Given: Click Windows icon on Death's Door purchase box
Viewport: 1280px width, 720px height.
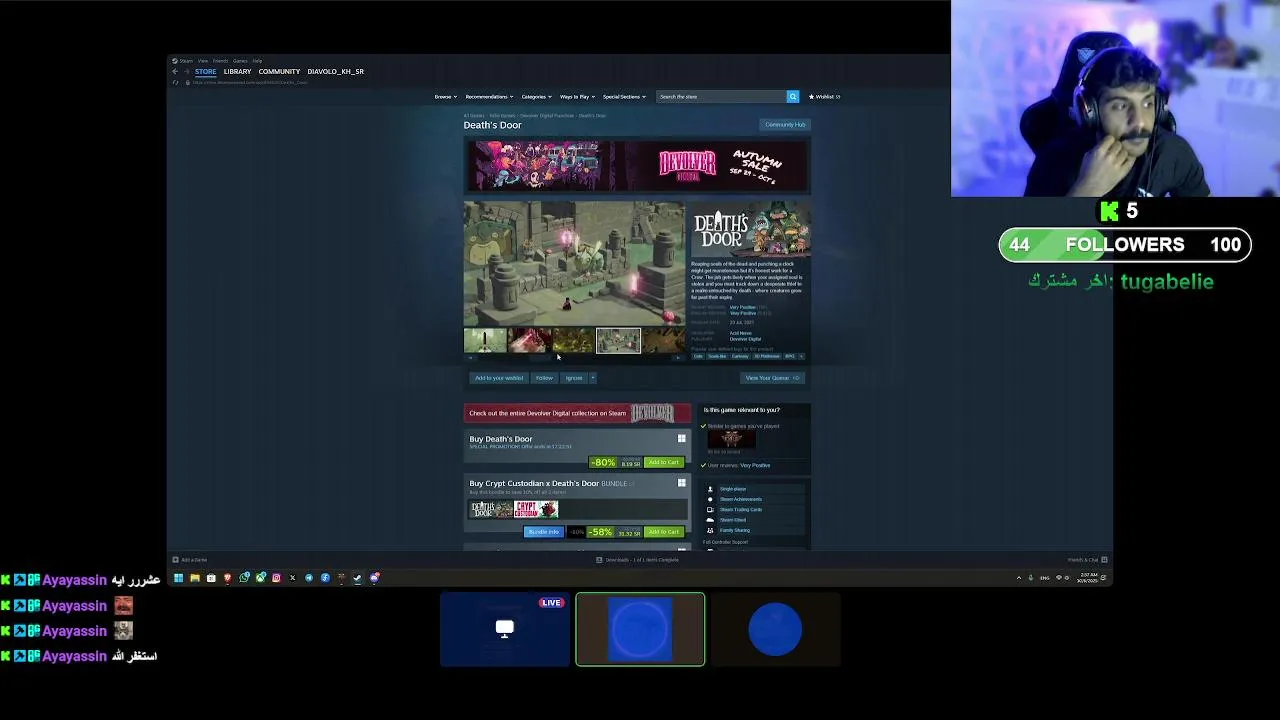Looking at the screenshot, I should pos(682,438).
